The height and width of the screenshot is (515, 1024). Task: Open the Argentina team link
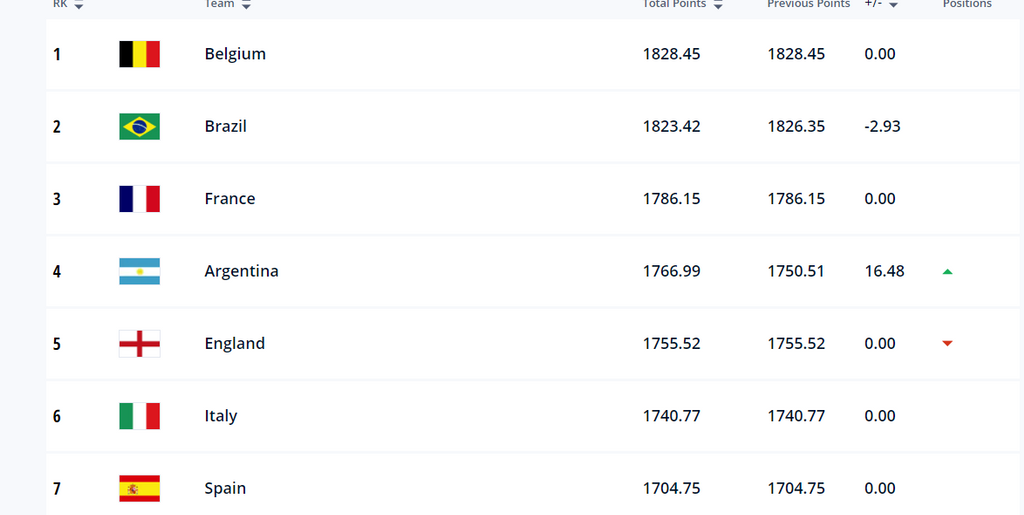point(241,271)
